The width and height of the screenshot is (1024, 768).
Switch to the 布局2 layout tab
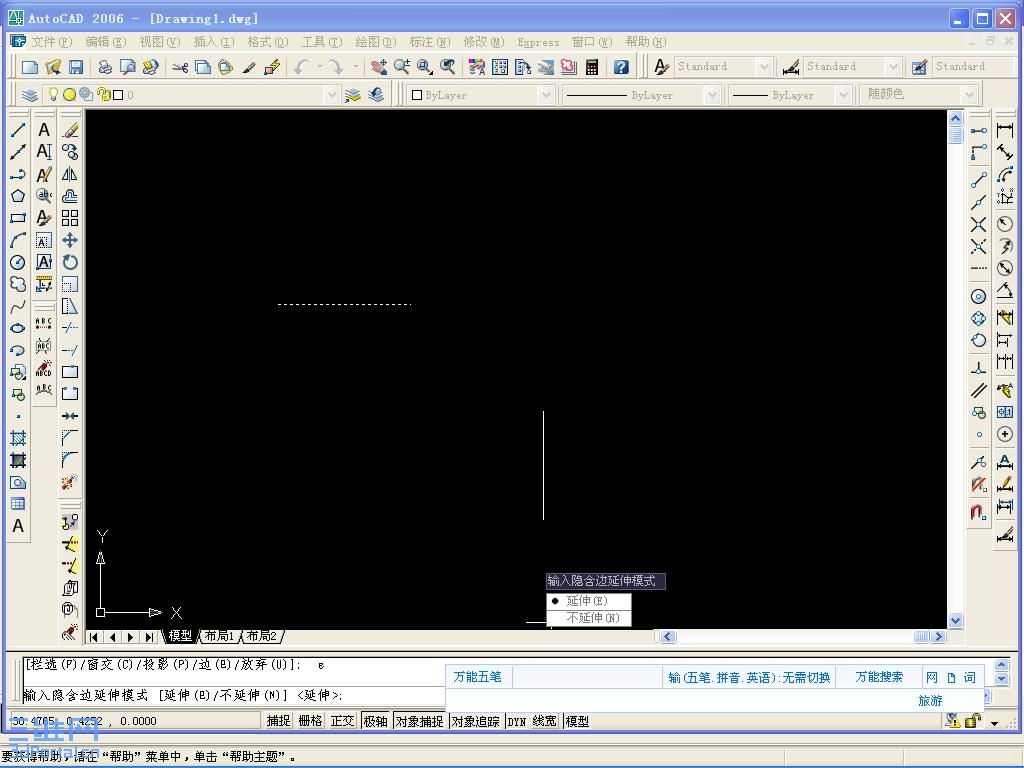click(262, 636)
